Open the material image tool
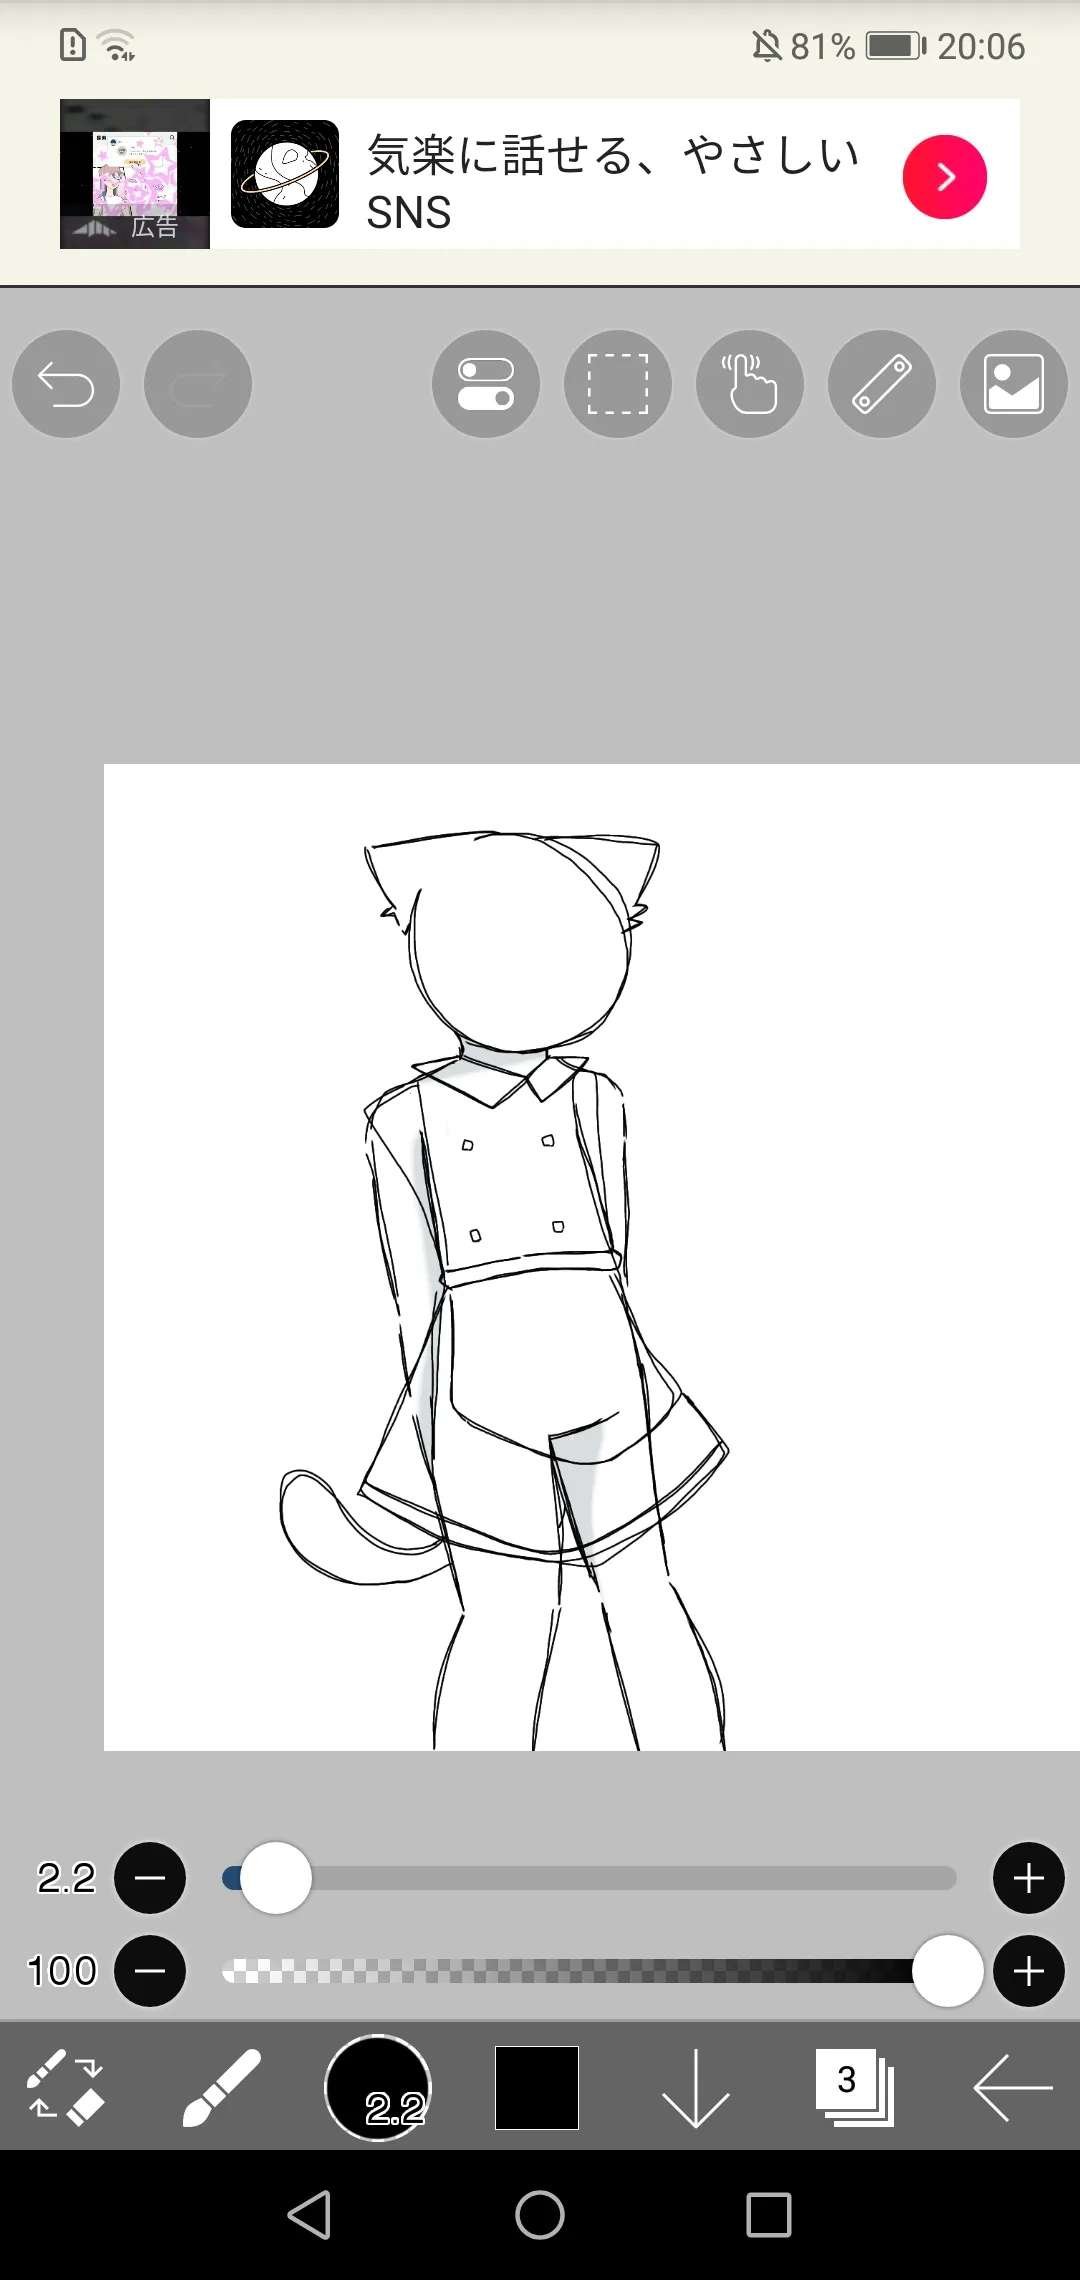The image size is (1080, 2280). [1014, 384]
